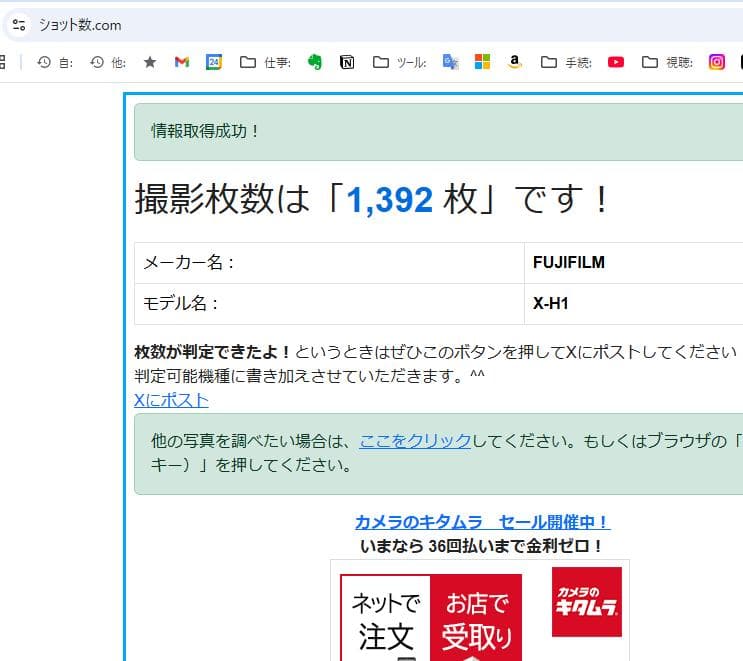Click the X-H1 model value cell
The image size is (743, 661).
(x=633, y=304)
